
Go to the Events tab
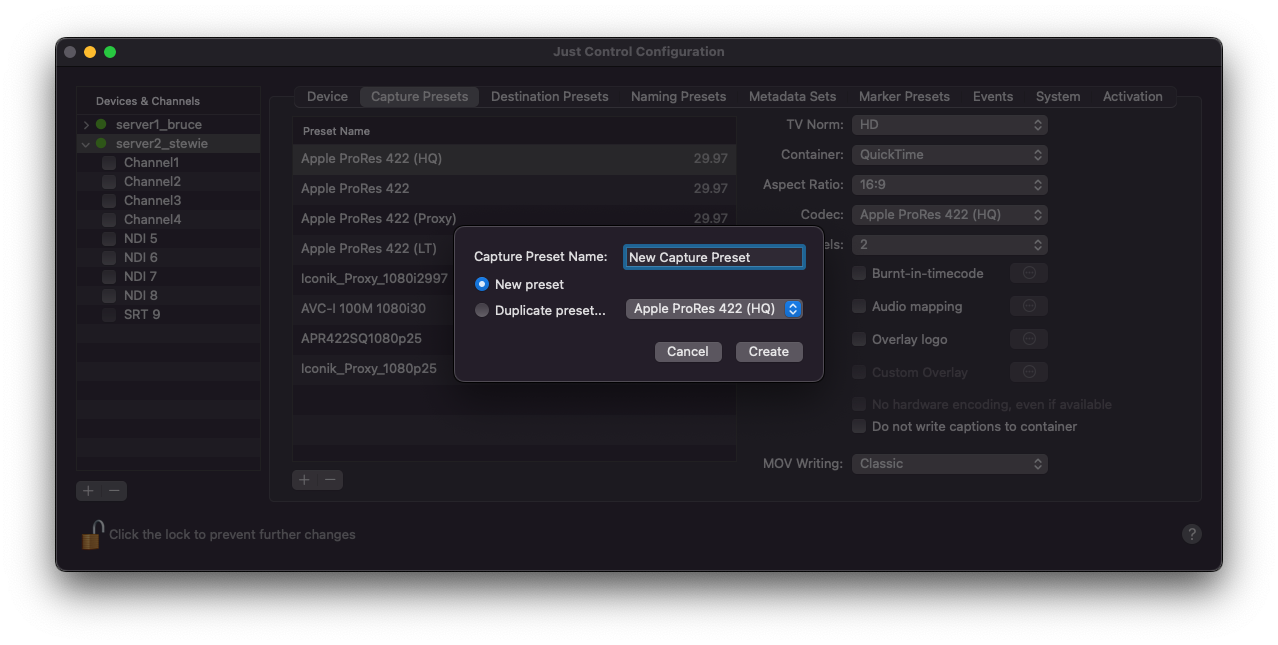pos(993,96)
